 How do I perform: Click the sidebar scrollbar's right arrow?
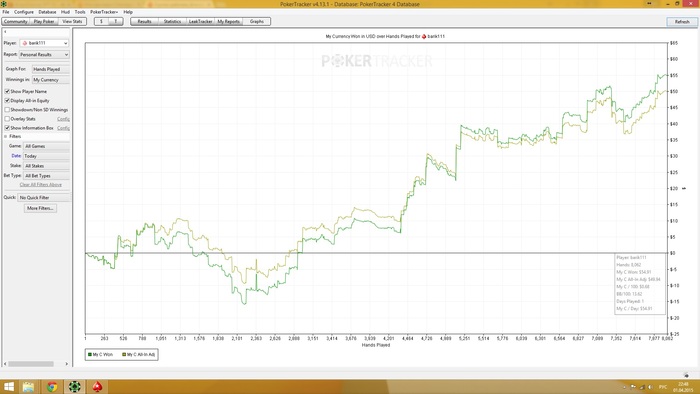[x=67, y=364]
